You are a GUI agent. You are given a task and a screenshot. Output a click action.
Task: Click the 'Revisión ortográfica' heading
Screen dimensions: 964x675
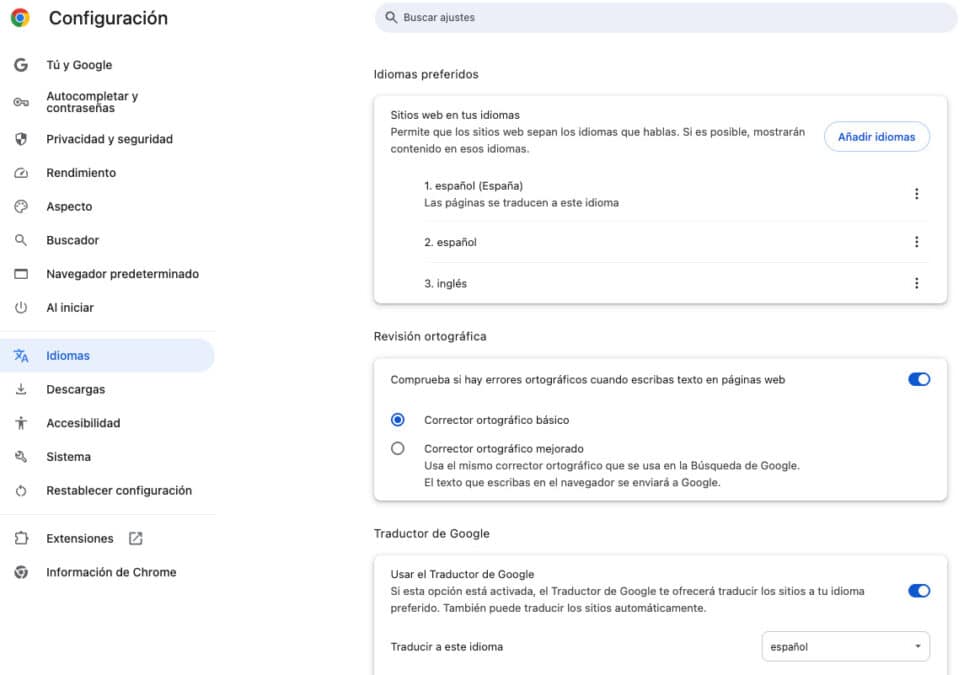(430, 336)
